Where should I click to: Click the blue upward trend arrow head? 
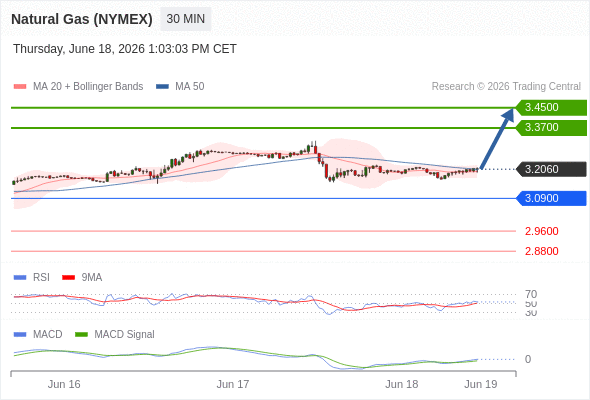509,114
